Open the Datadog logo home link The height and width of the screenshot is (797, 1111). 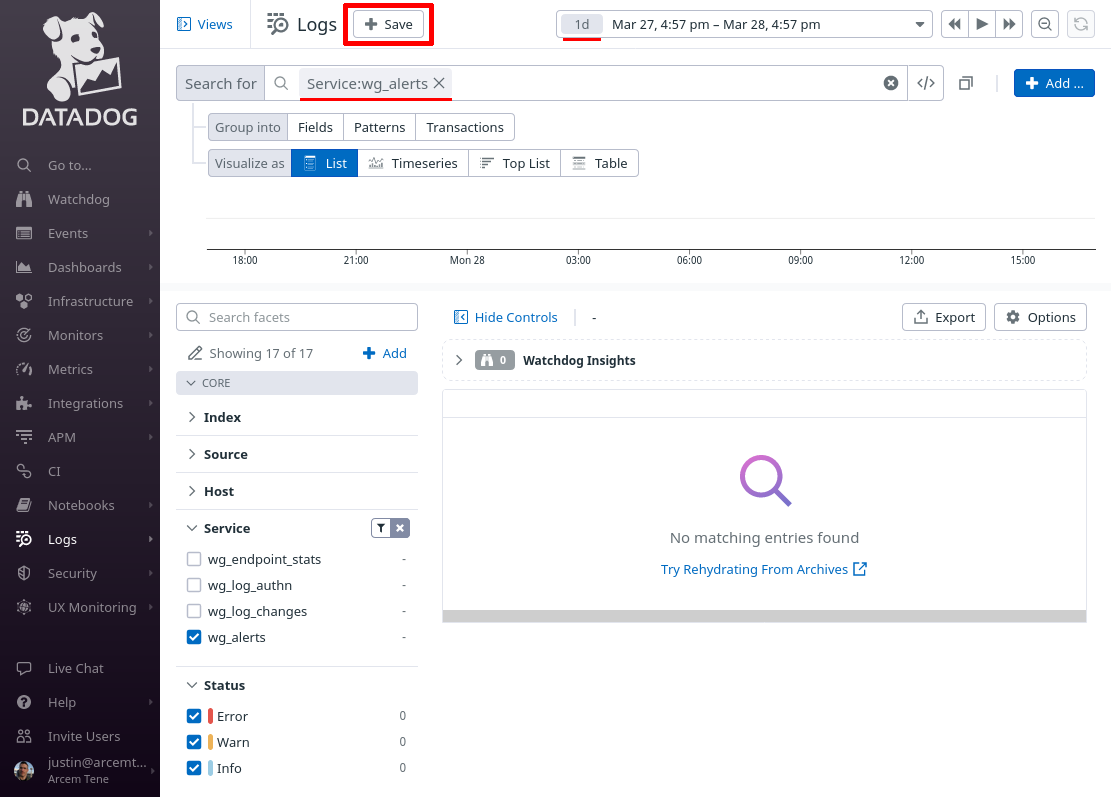tap(79, 69)
